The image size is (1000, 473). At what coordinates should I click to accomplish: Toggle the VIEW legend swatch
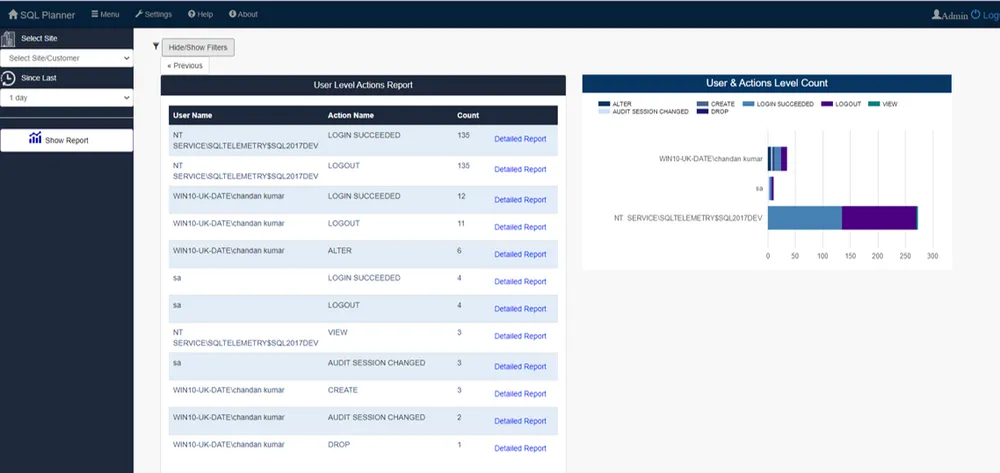[873, 104]
